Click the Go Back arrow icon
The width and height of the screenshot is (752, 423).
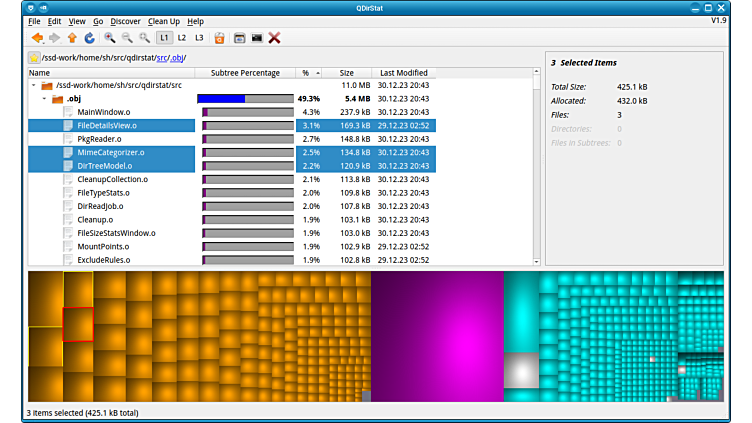coord(37,38)
